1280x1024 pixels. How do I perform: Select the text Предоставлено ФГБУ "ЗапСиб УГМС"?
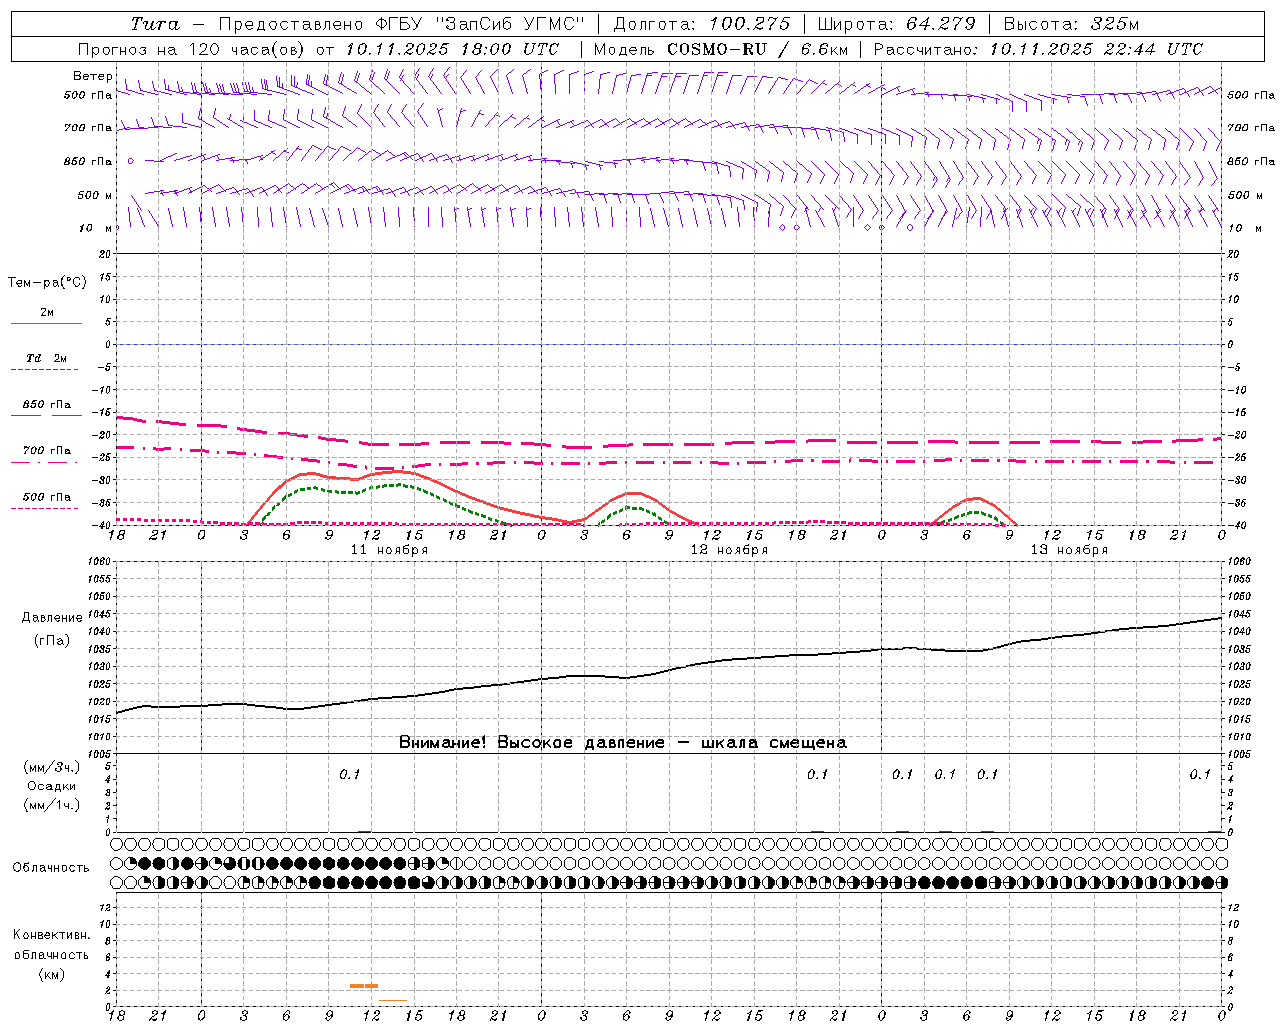click(401, 24)
